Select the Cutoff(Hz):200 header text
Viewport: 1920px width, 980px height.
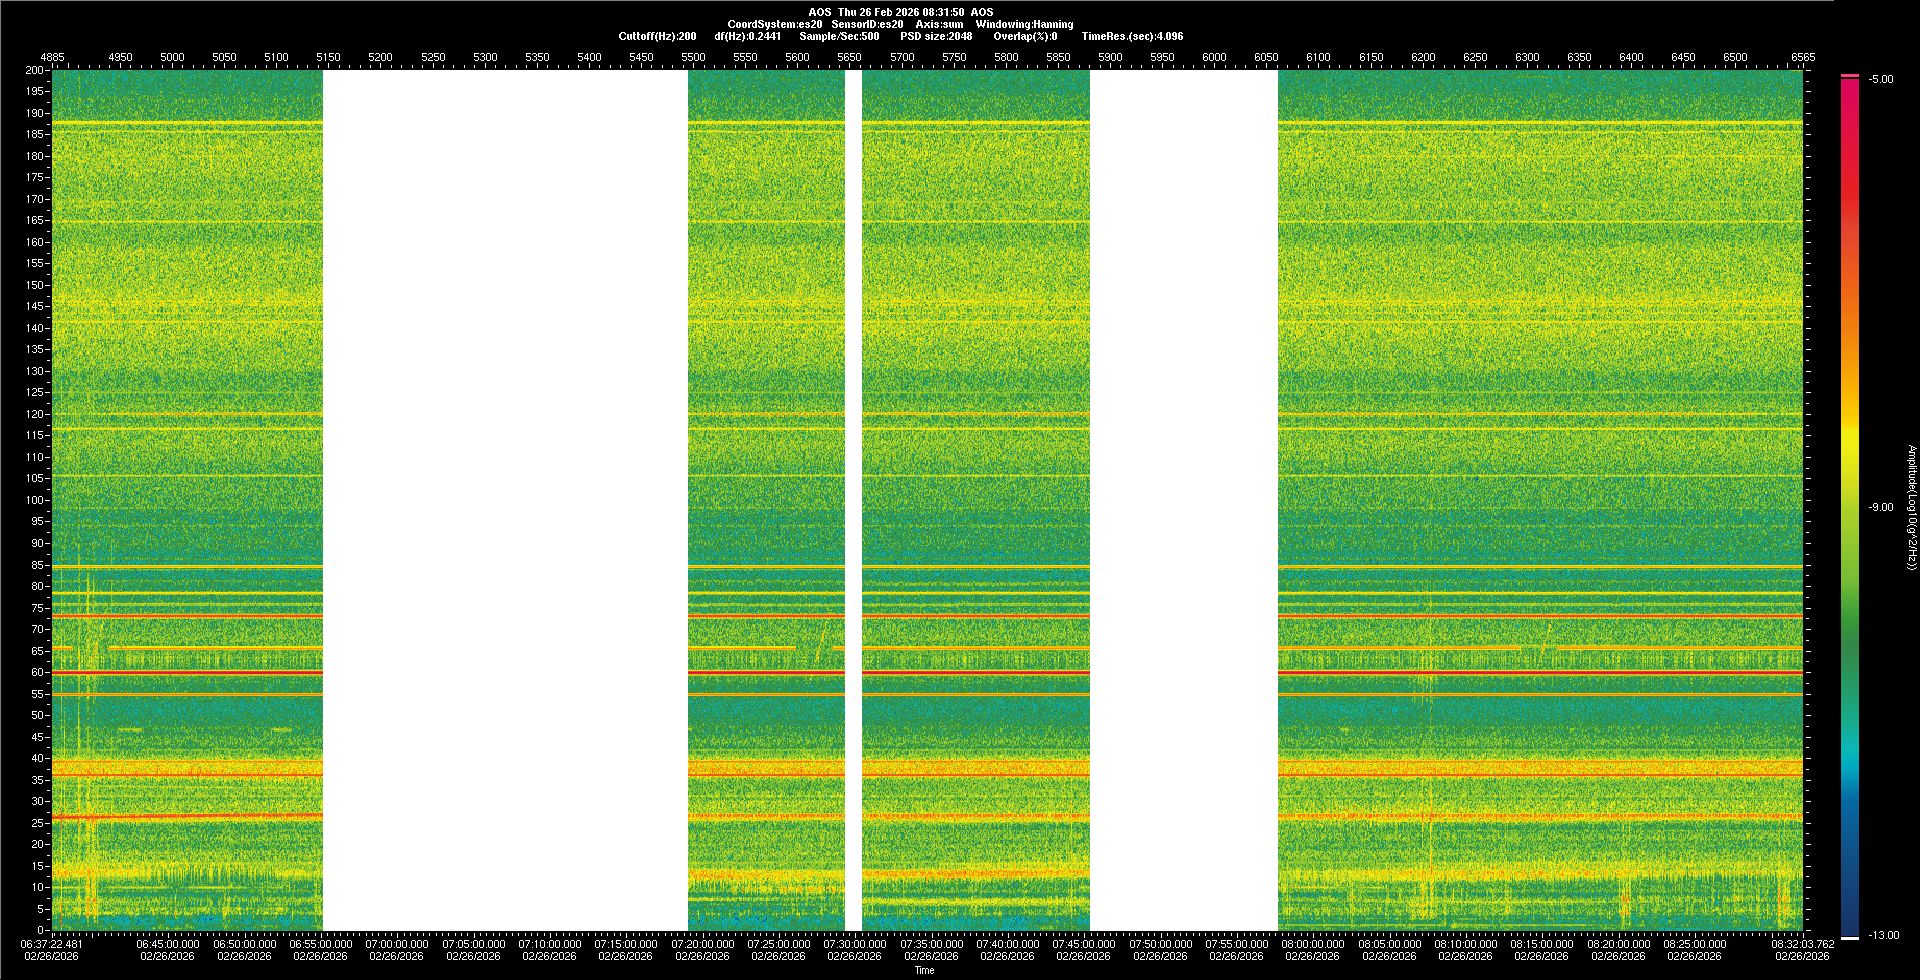click(657, 36)
